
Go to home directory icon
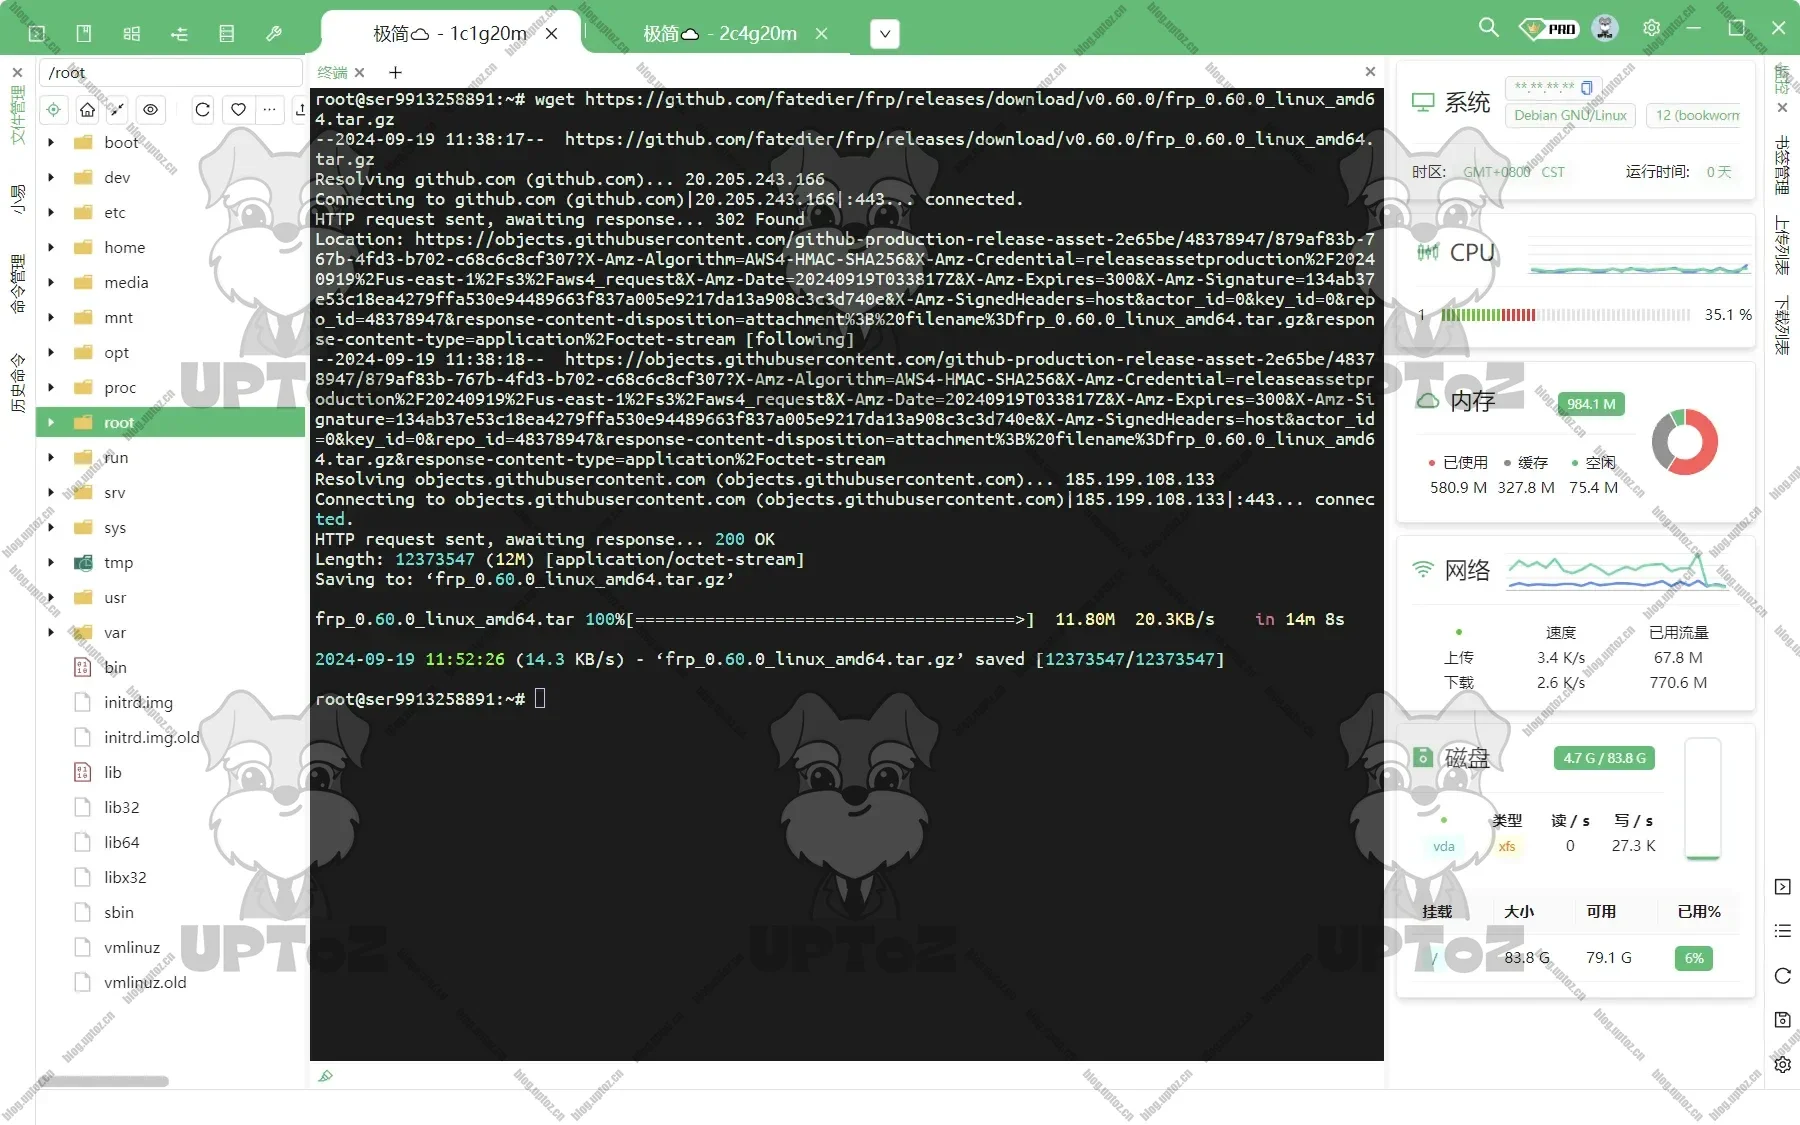[88, 109]
